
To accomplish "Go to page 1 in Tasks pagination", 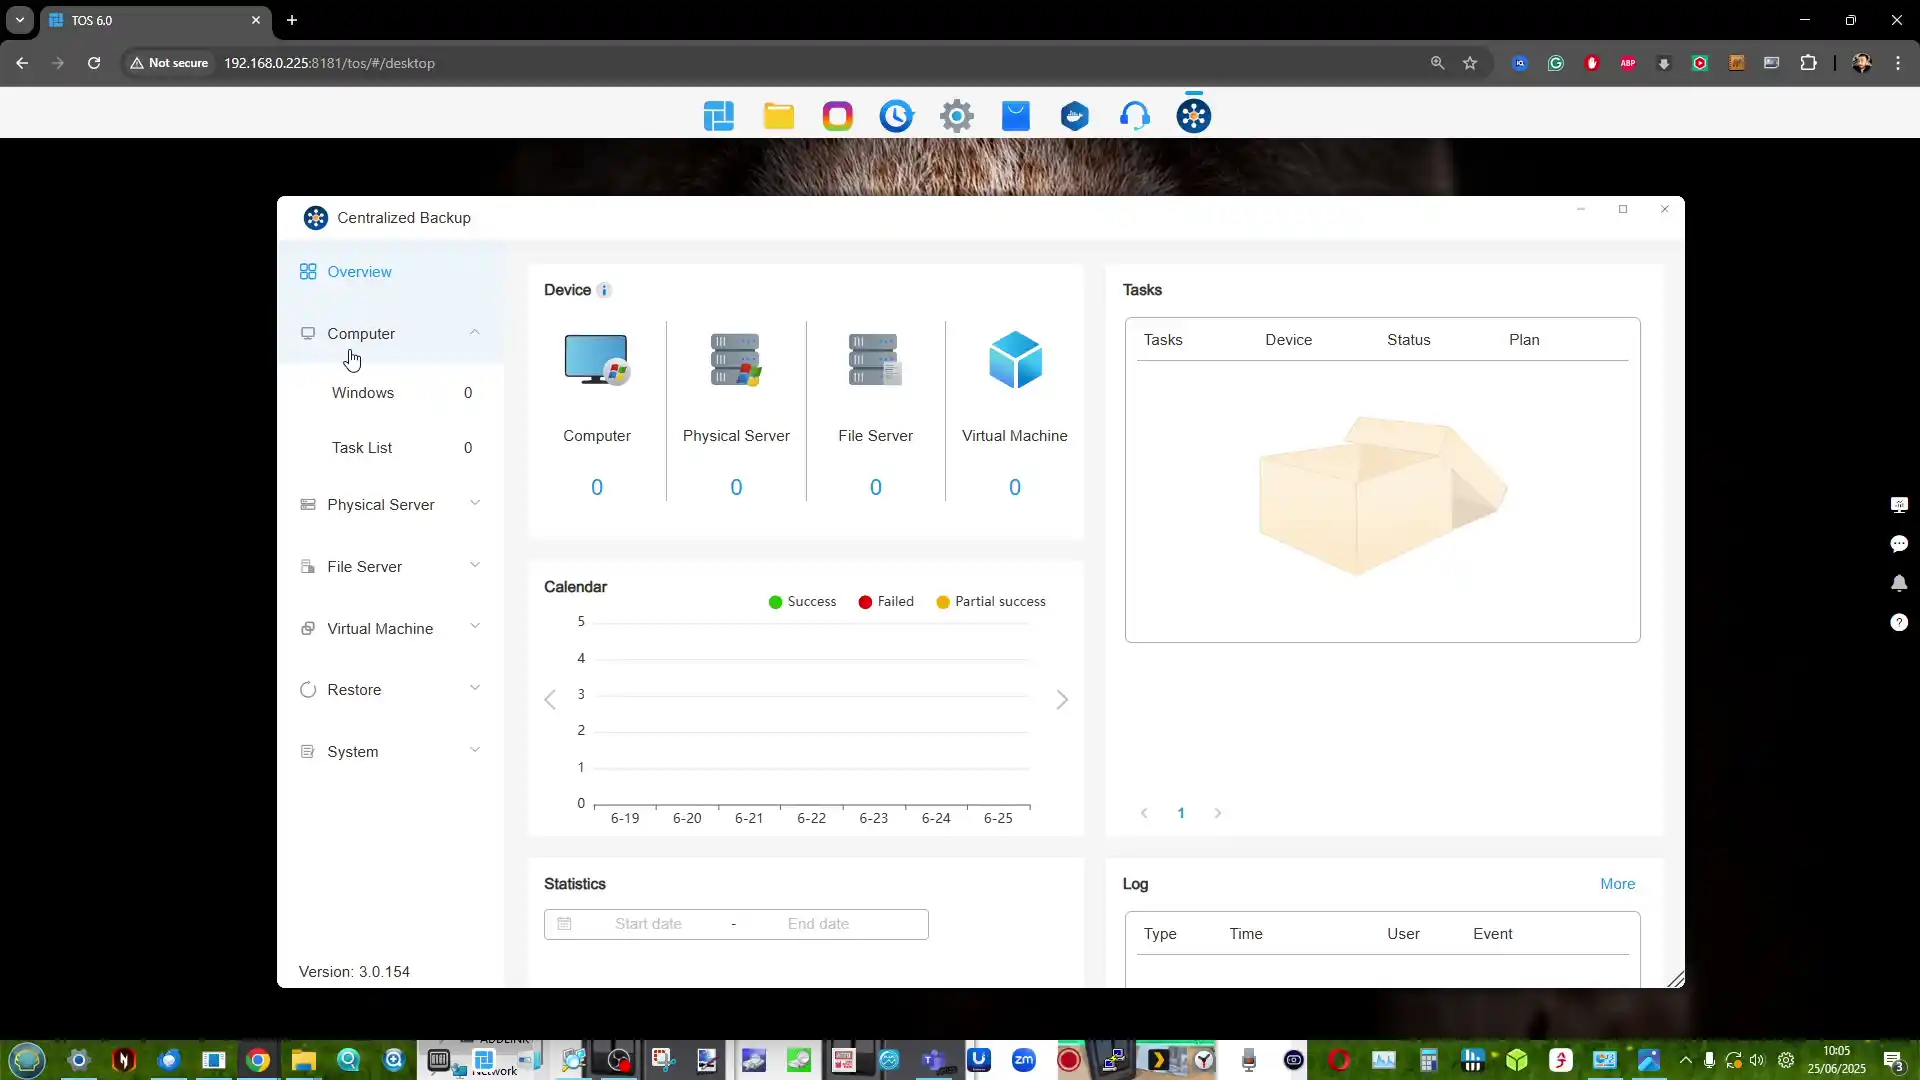I will coord(1181,813).
